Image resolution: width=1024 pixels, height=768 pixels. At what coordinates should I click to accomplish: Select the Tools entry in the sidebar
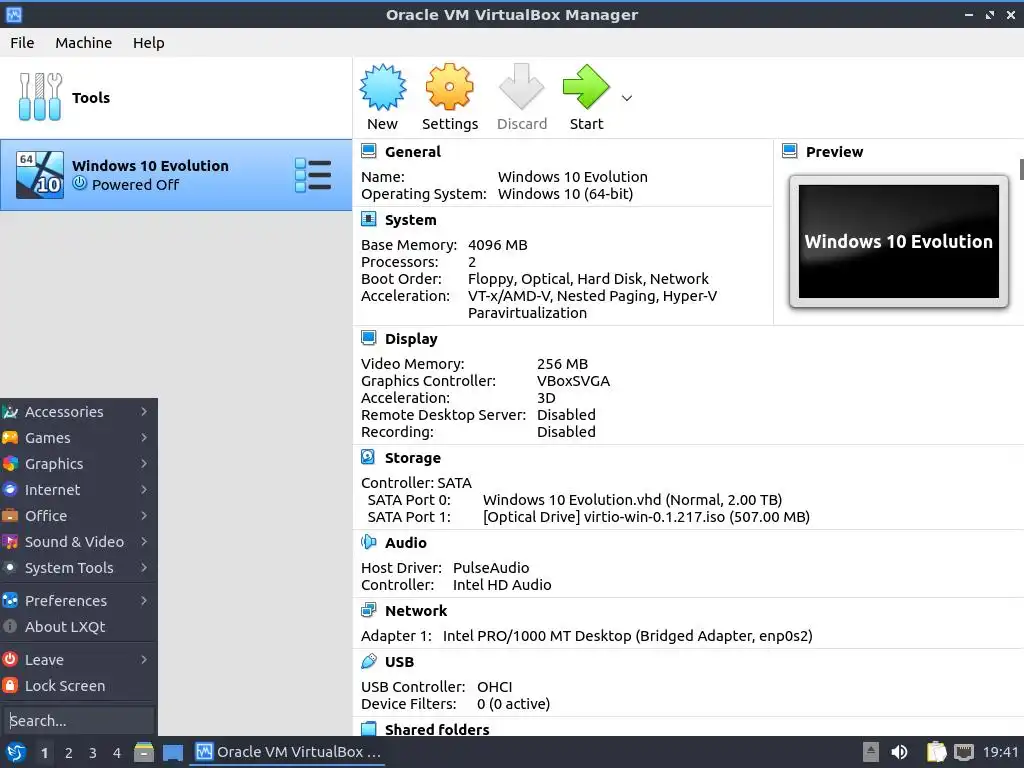click(x=176, y=97)
